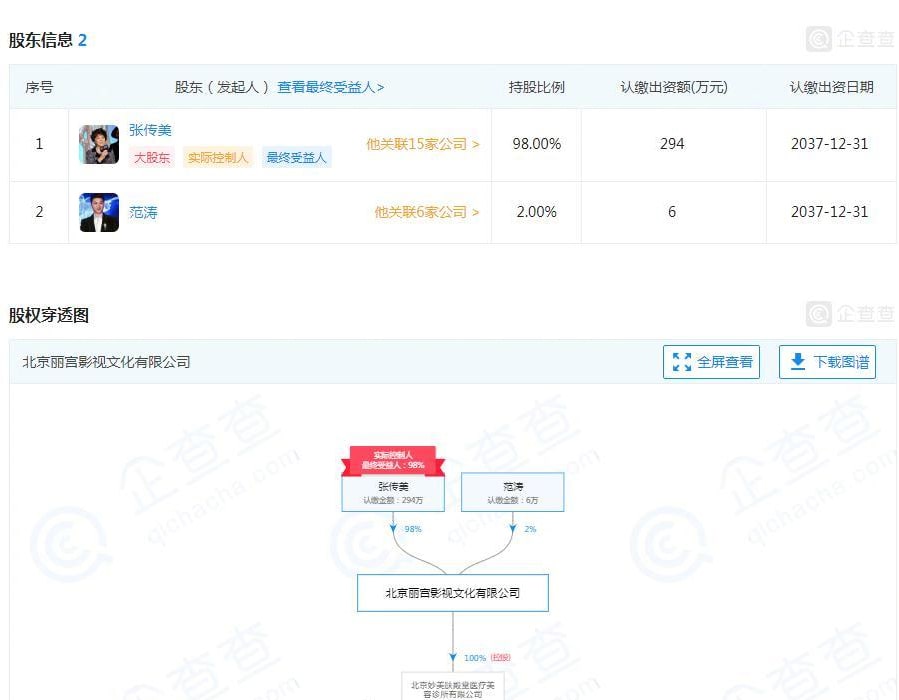This screenshot has width=899, height=700.
Task: Click the 2% arrow label in chart
Action: click(x=530, y=529)
